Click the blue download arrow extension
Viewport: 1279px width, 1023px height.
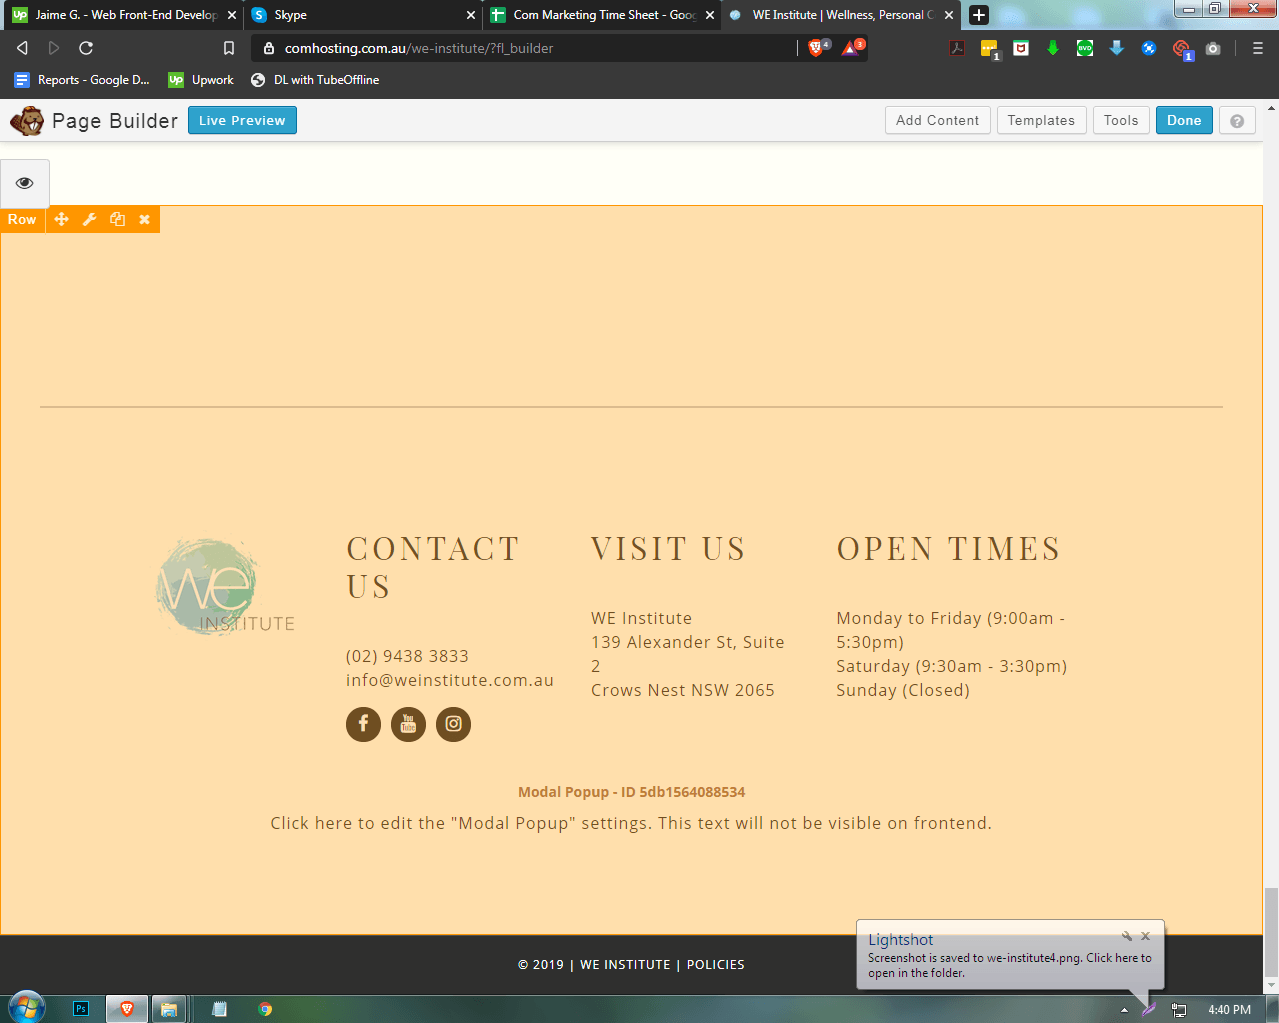click(x=1117, y=48)
